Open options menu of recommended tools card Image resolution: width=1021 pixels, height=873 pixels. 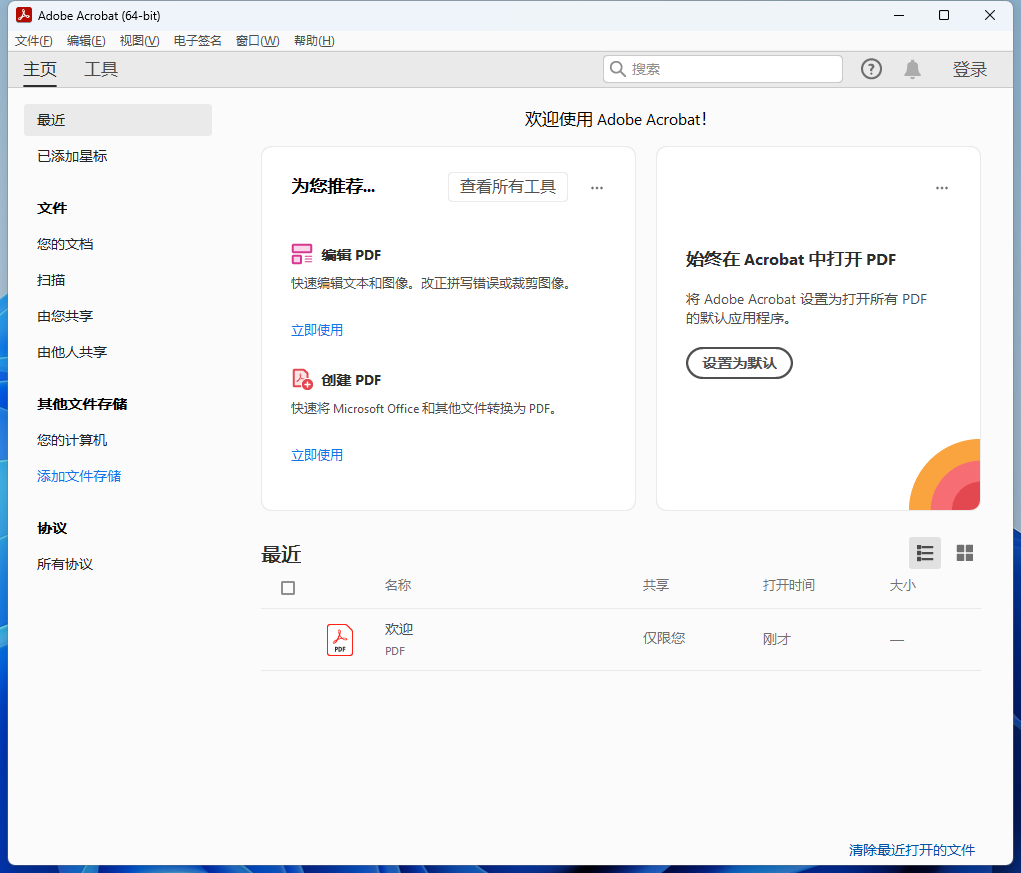[x=596, y=187]
